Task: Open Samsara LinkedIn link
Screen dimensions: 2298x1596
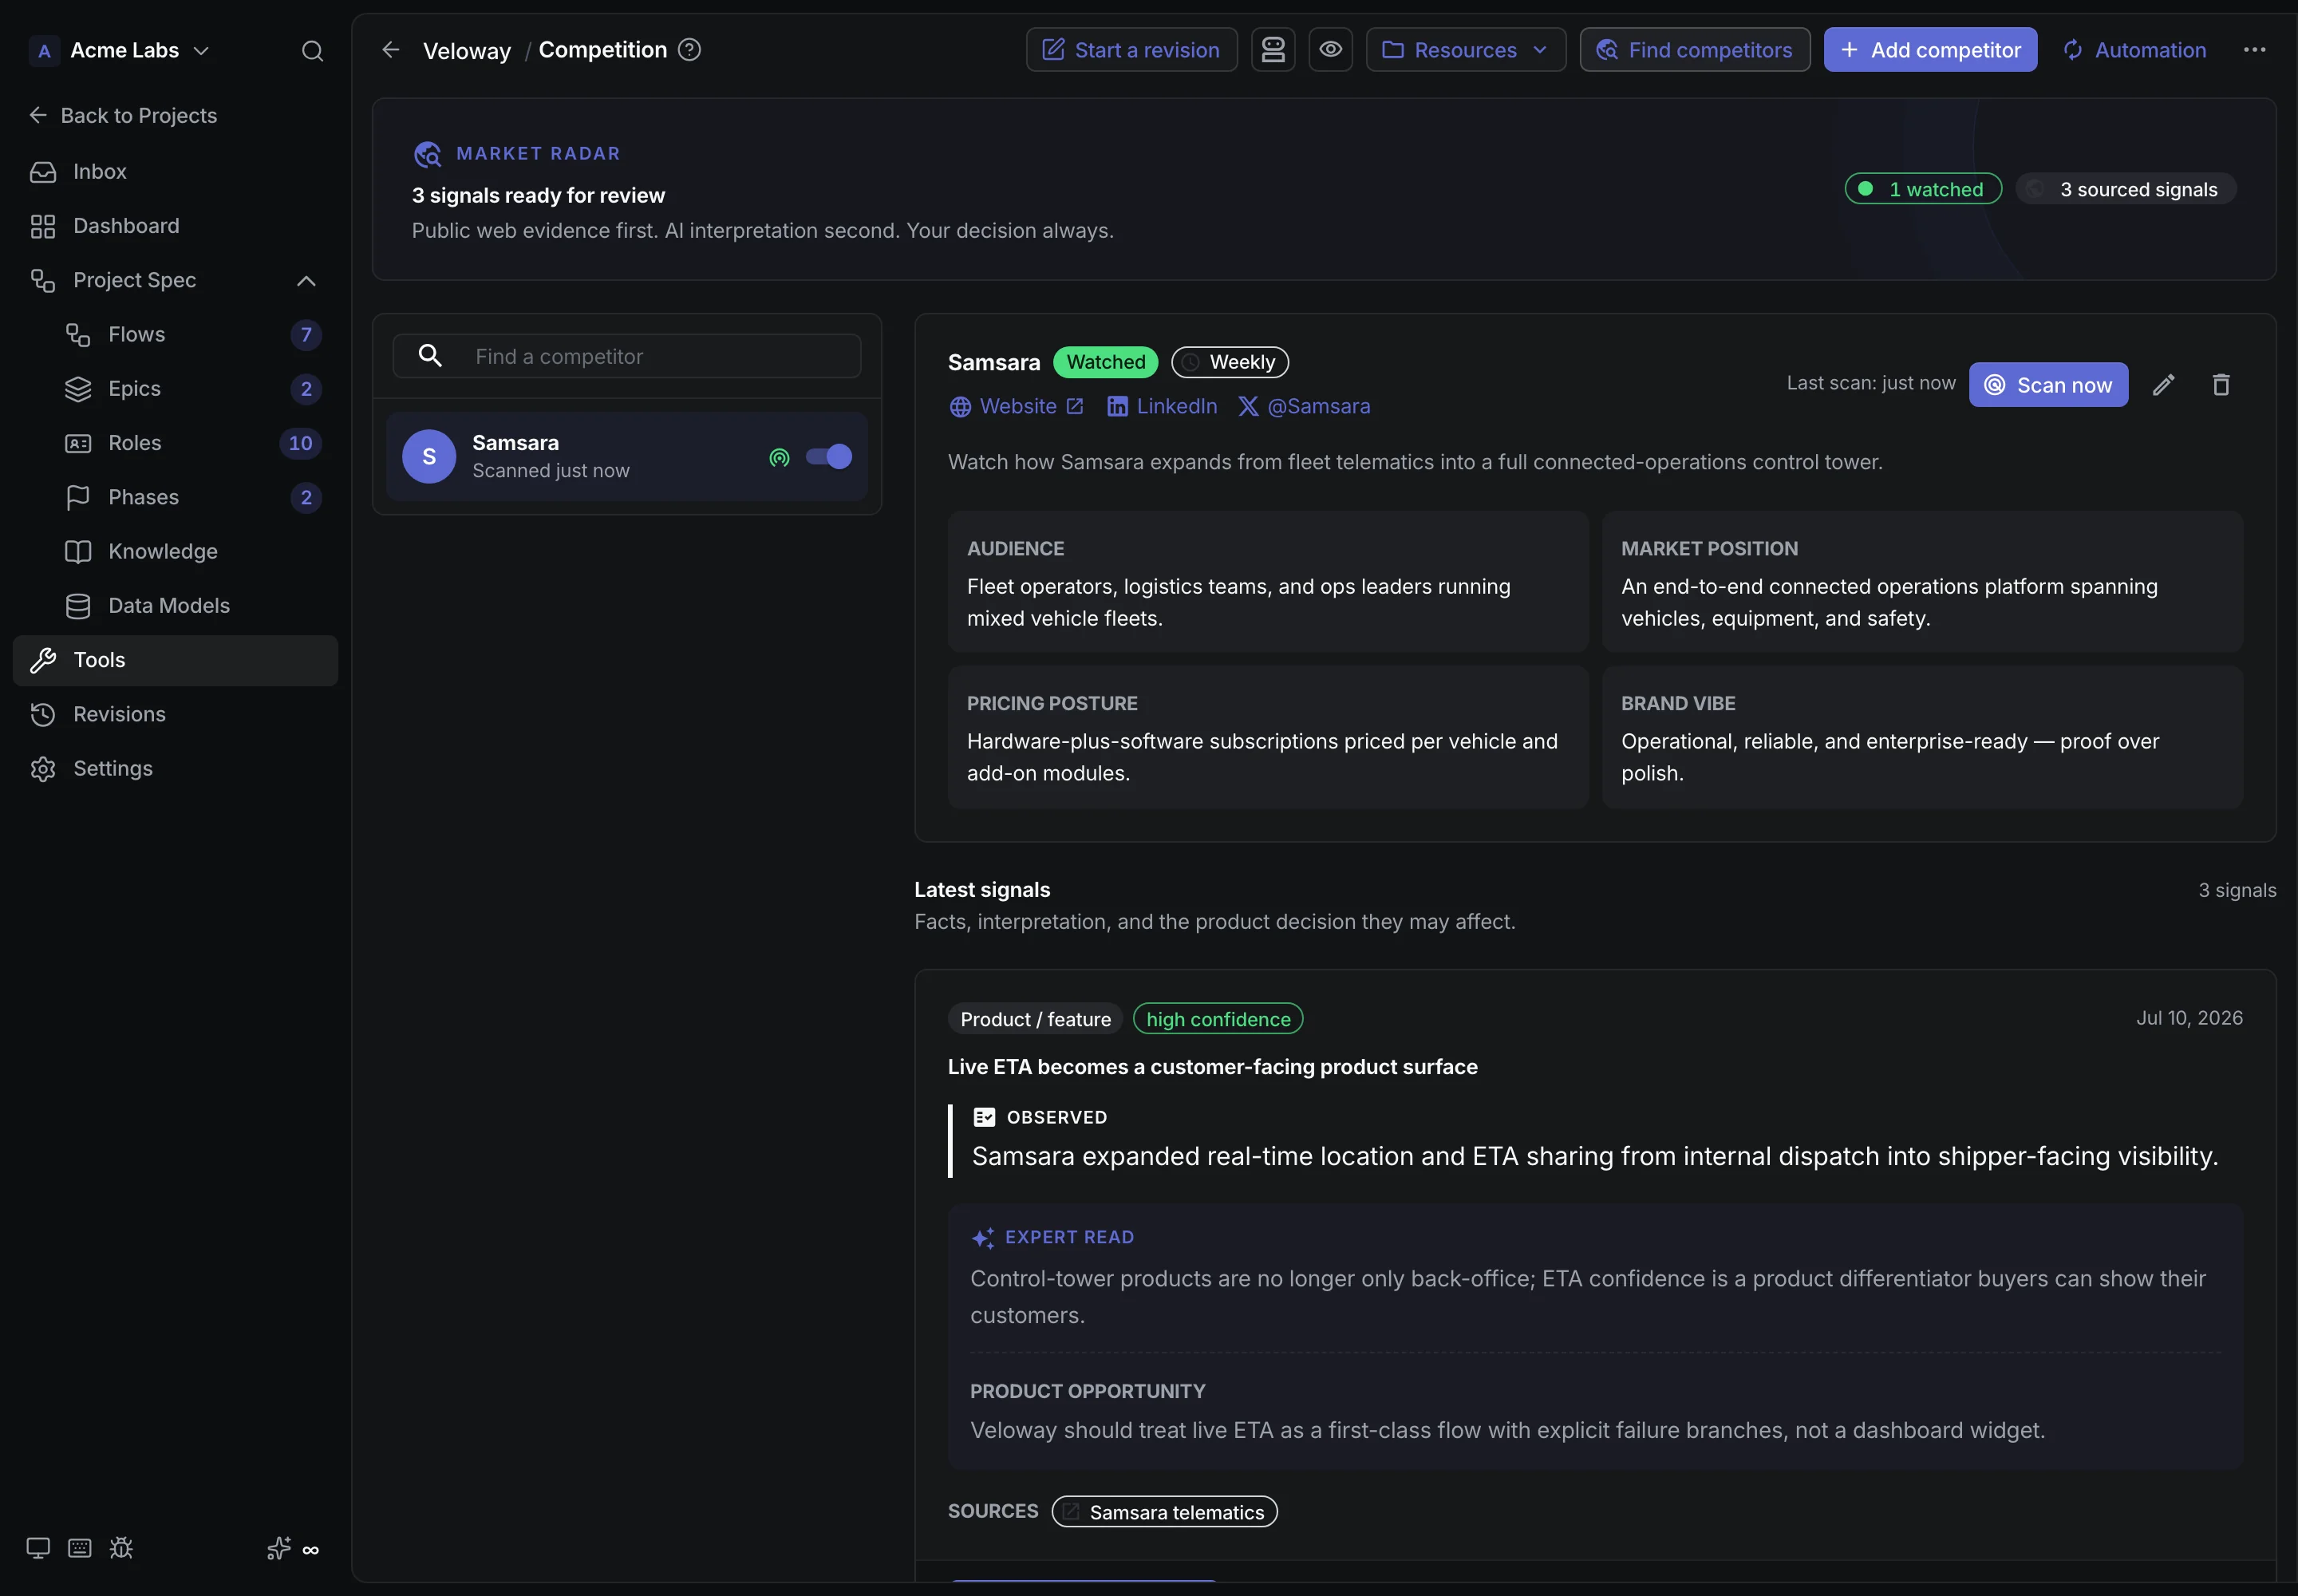Action: pyautogui.click(x=1162, y=406)
